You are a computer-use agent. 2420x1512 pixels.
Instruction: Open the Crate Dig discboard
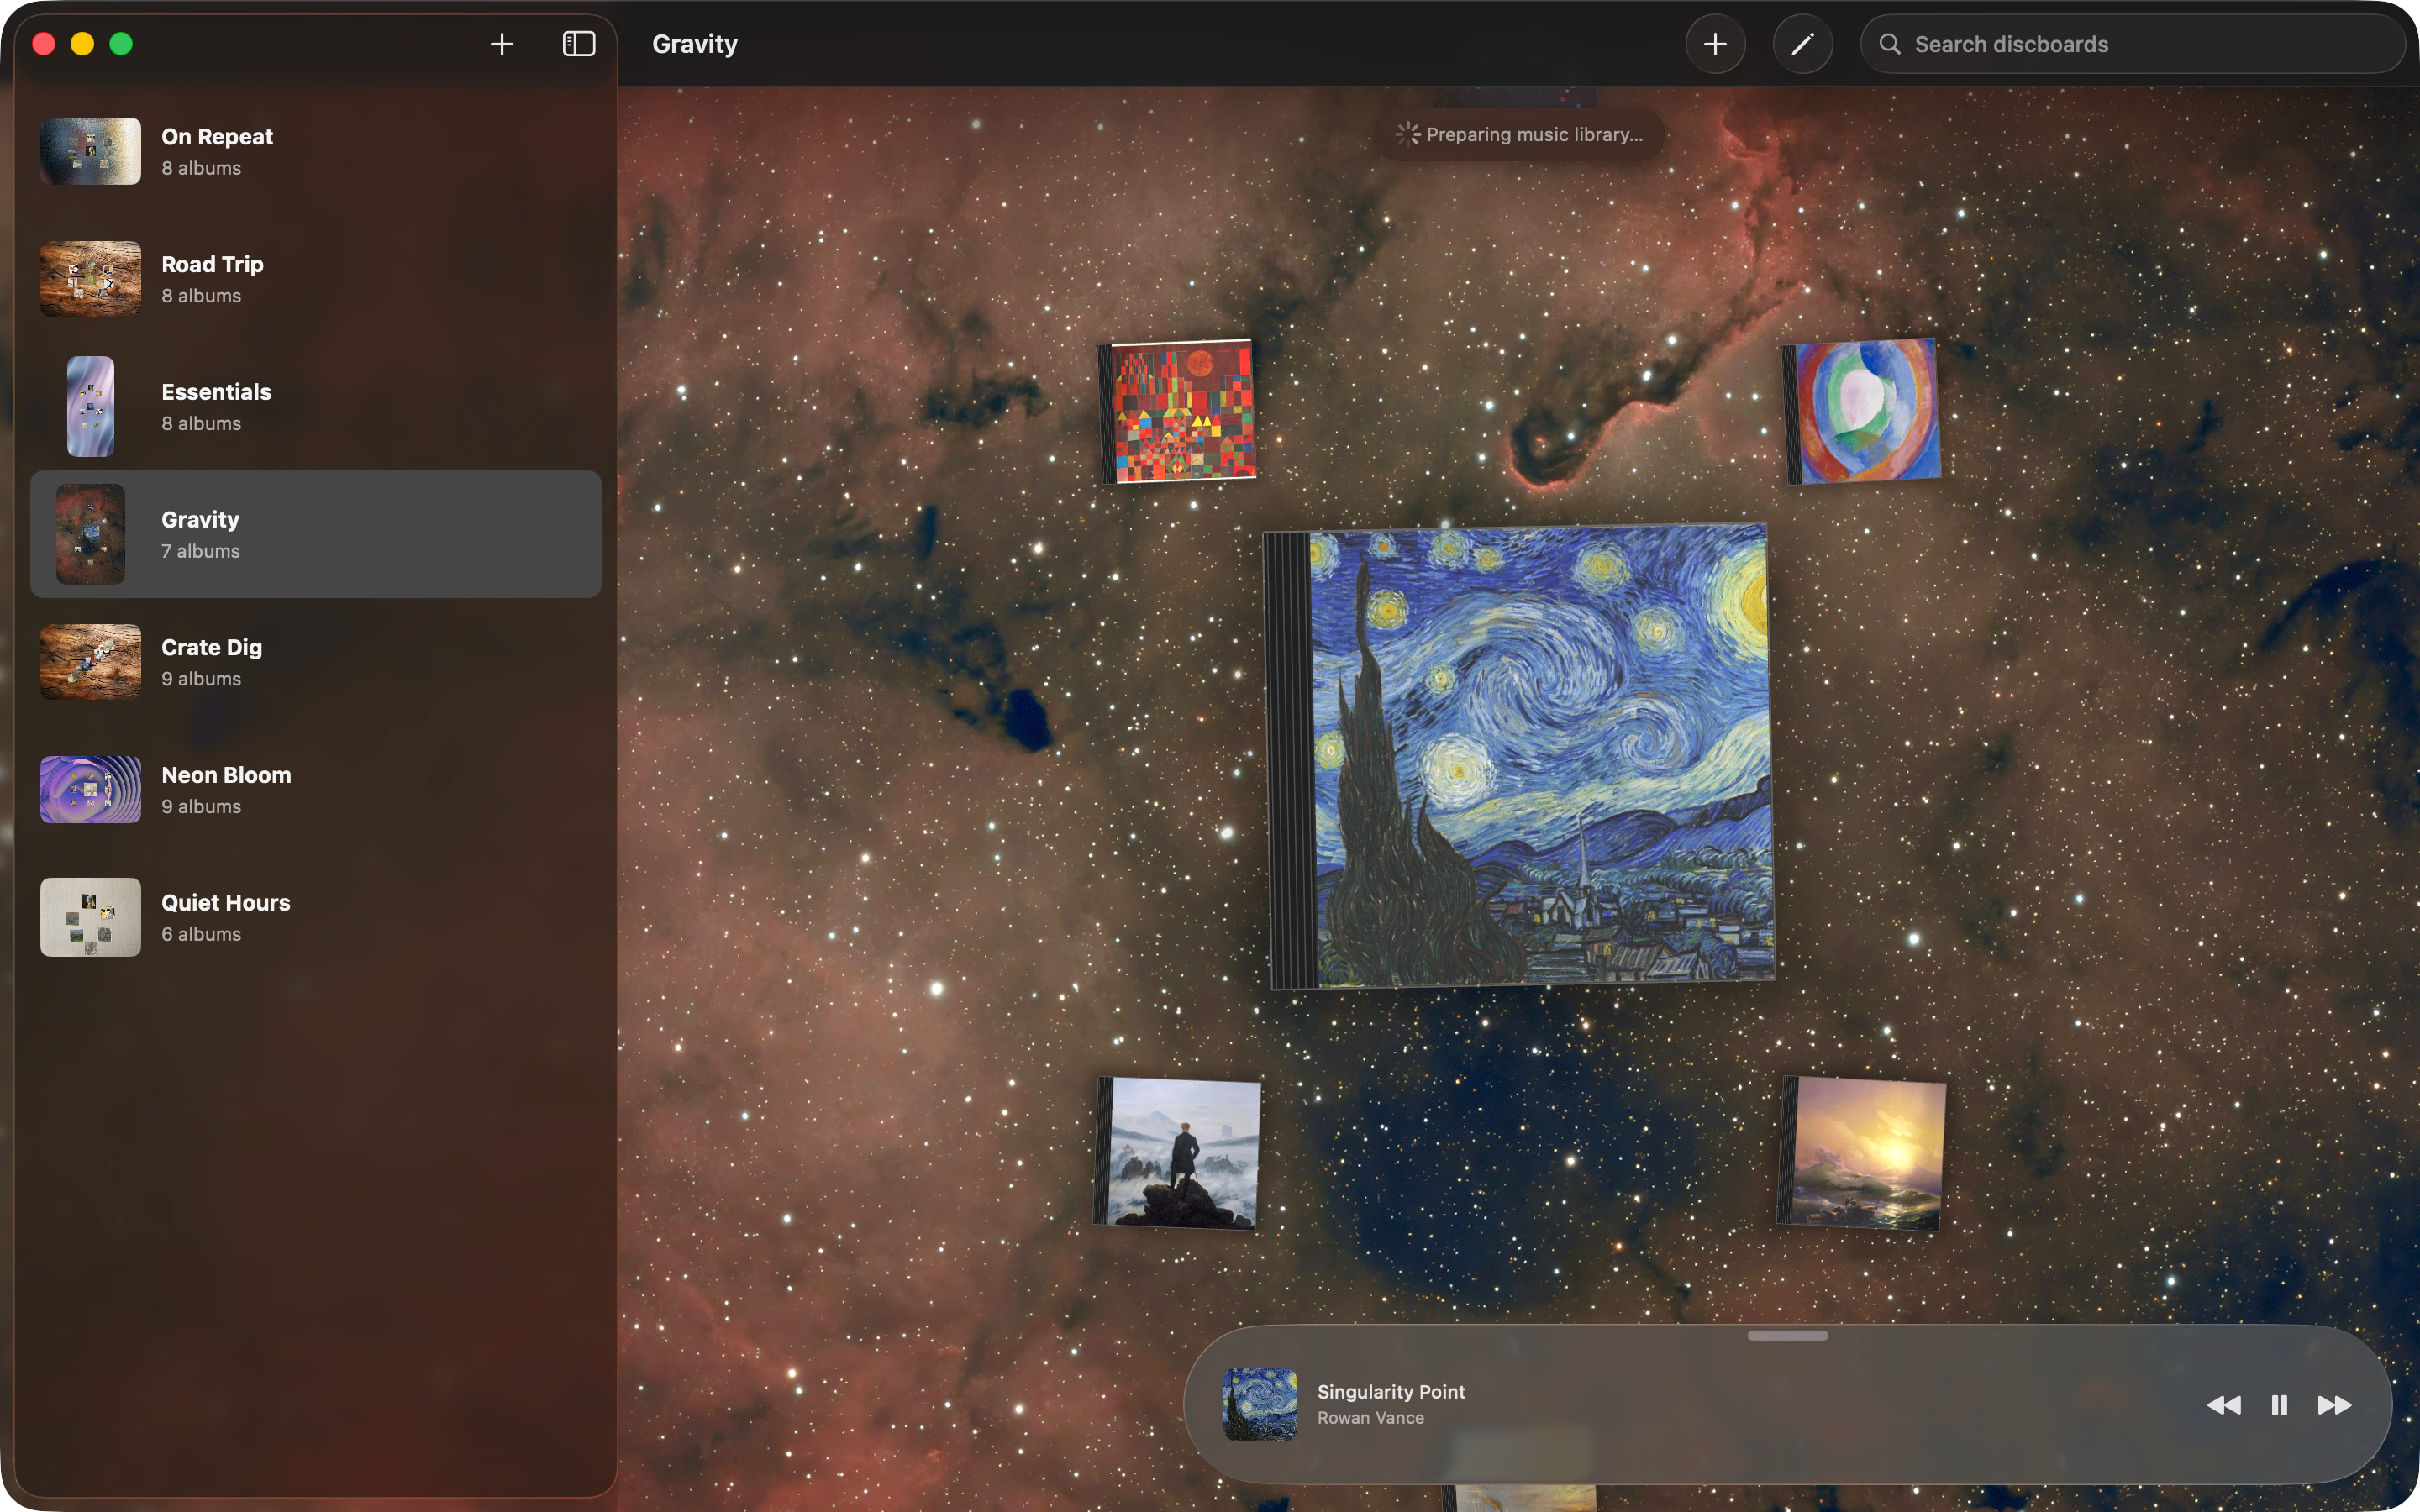316,662
